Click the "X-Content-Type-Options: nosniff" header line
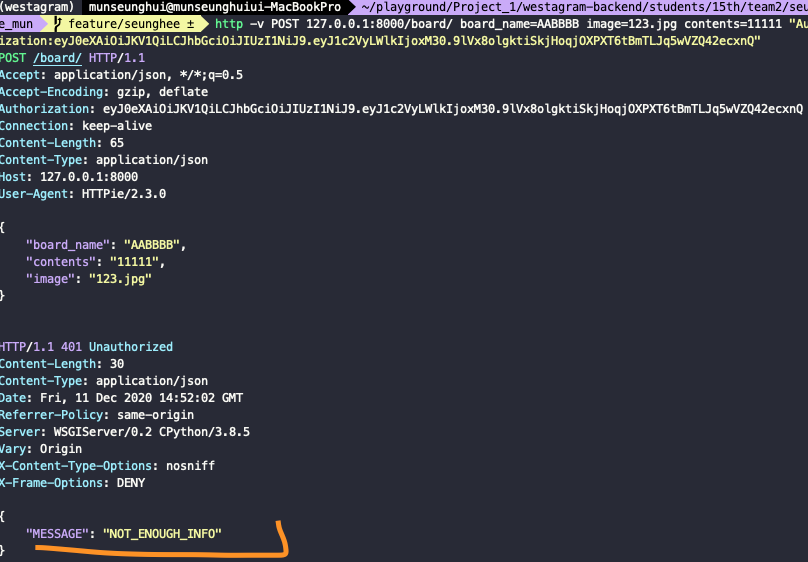808x562 pixels. (108, 466)
